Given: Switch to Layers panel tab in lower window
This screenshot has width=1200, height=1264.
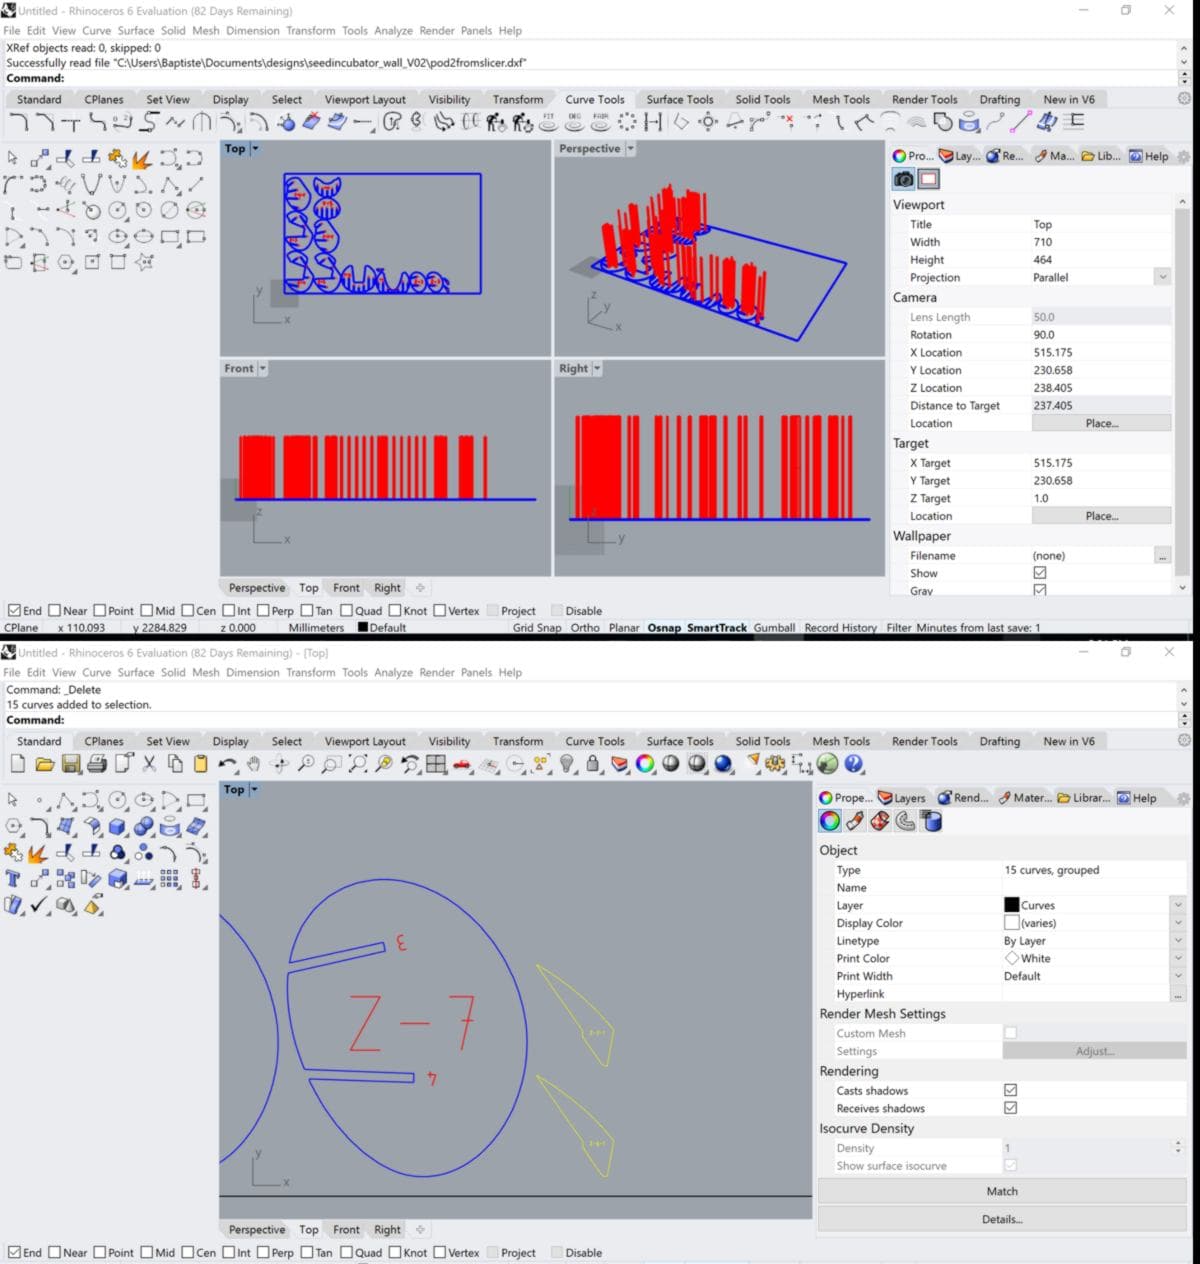Looking at the screenshot, I should point(902,798).
